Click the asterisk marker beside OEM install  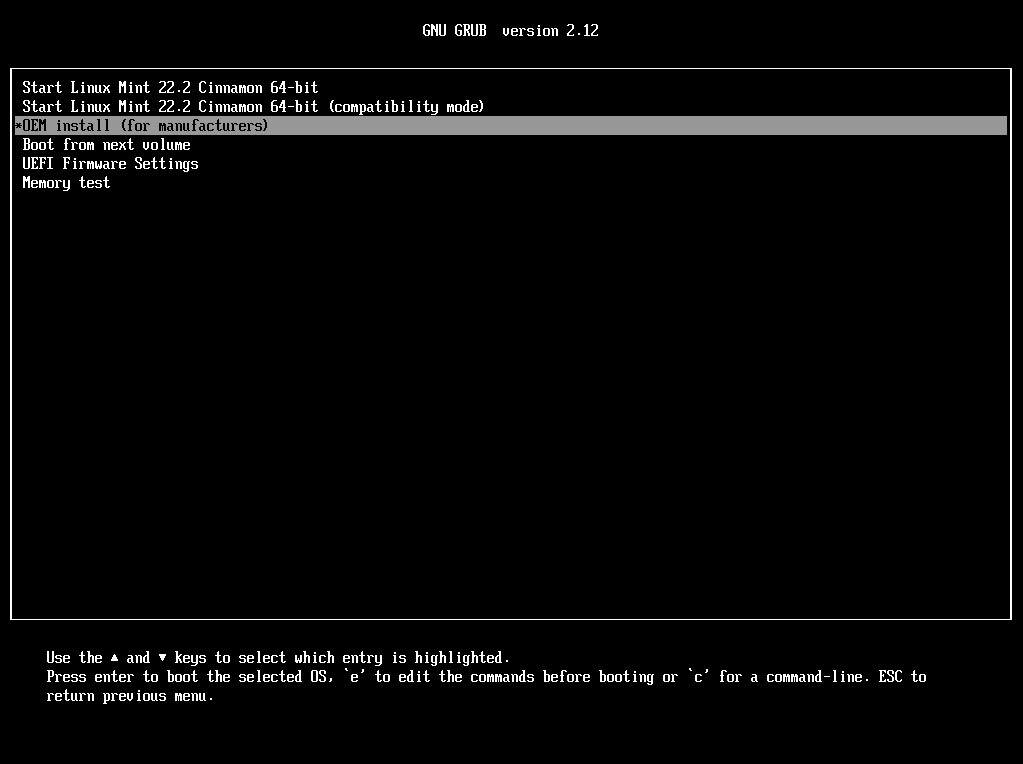[18, 126]
